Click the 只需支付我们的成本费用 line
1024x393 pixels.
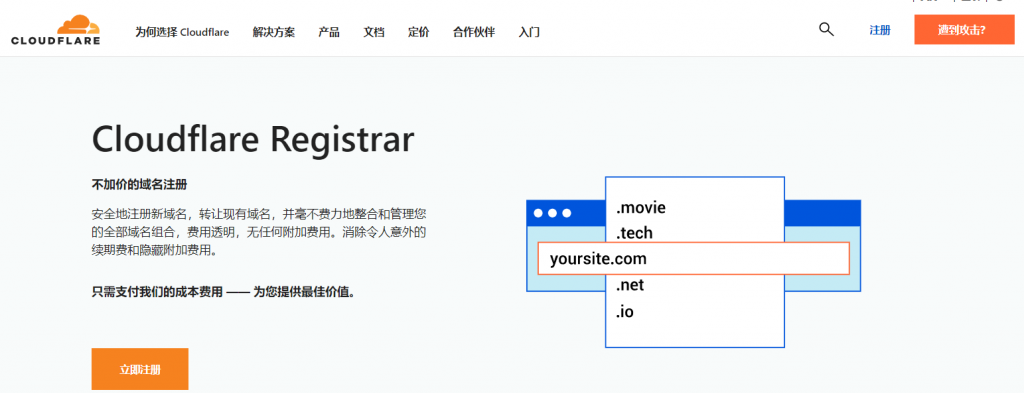(224, 292)
